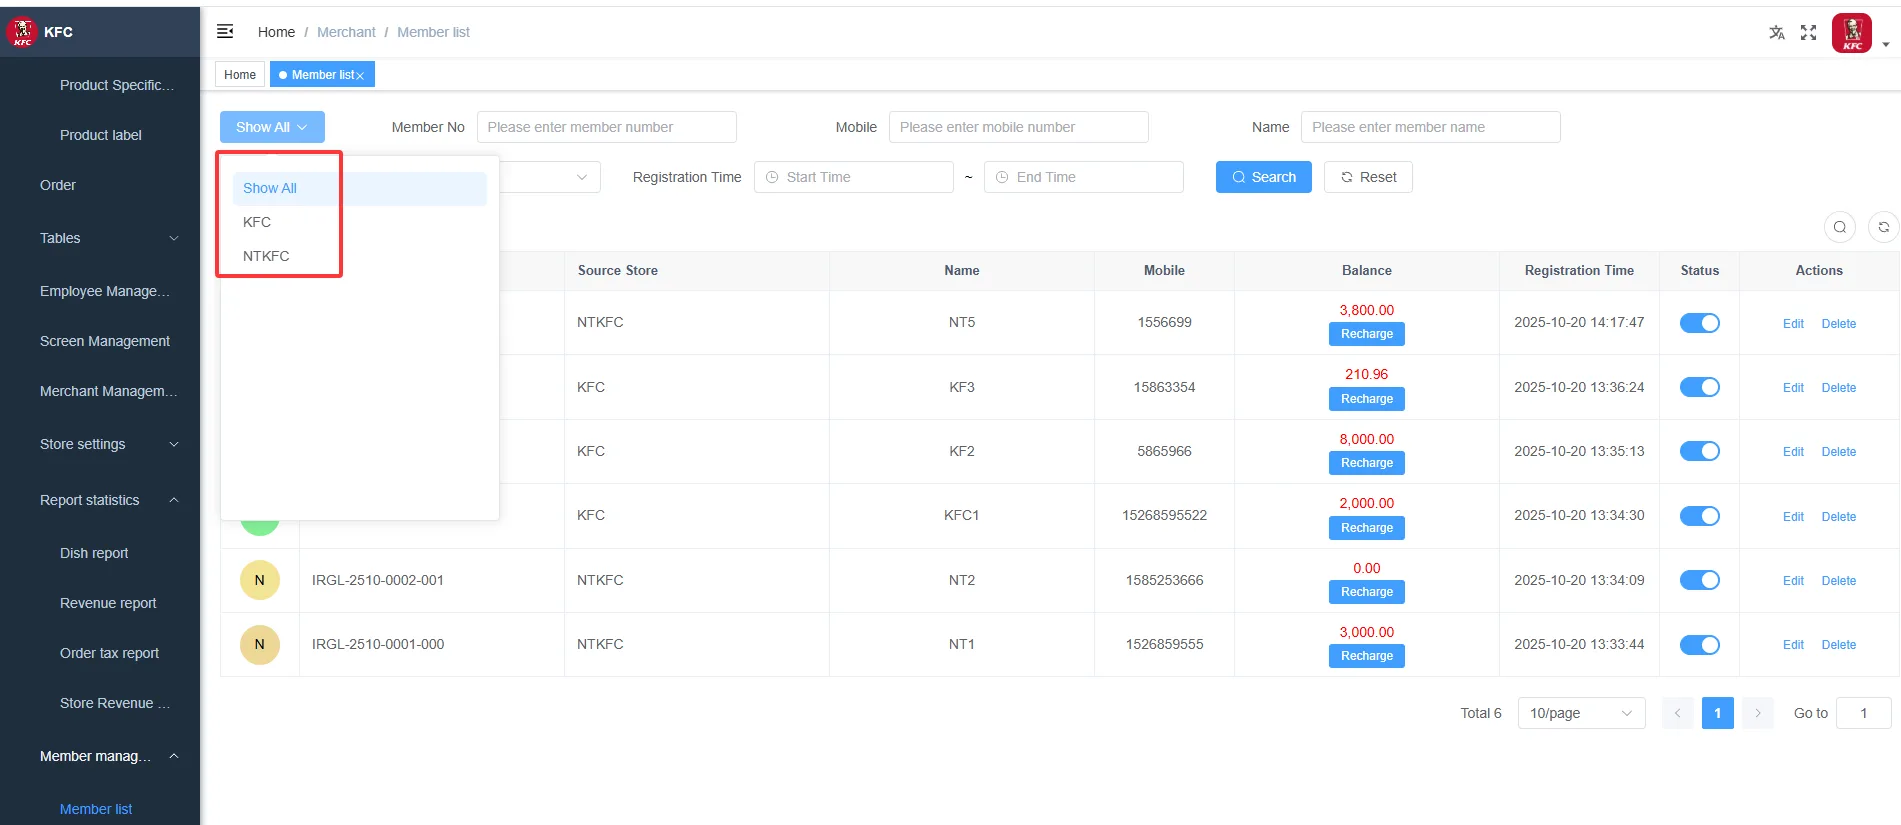Focus the member Name input field

tap(1431, 127)
